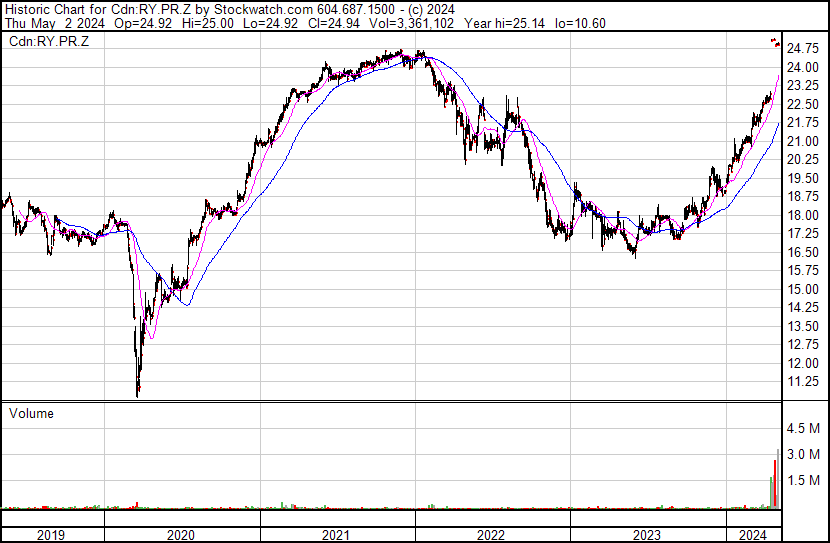This screenshot has width=830, height=543.
Task: Click the 17.25 price axis label
Action: pyautogui.click(x=803, y=234)
